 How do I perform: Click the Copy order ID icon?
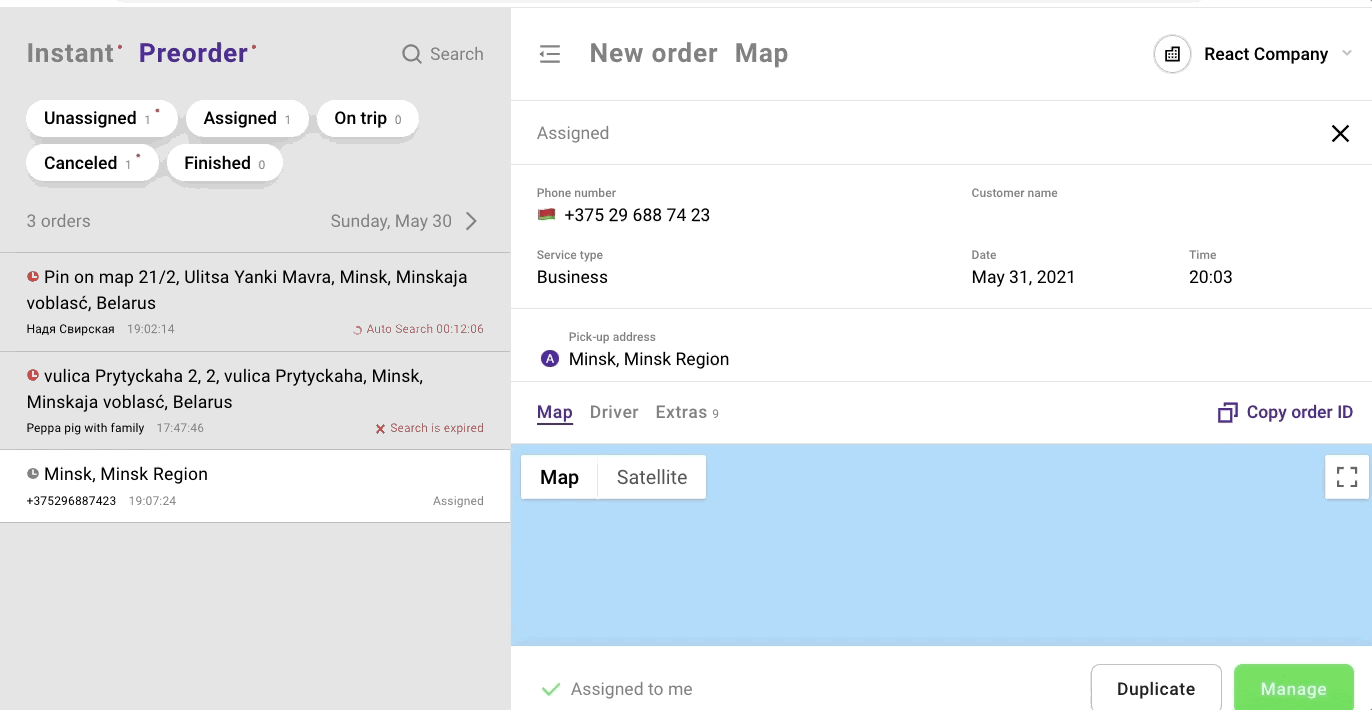point(1227,413)
